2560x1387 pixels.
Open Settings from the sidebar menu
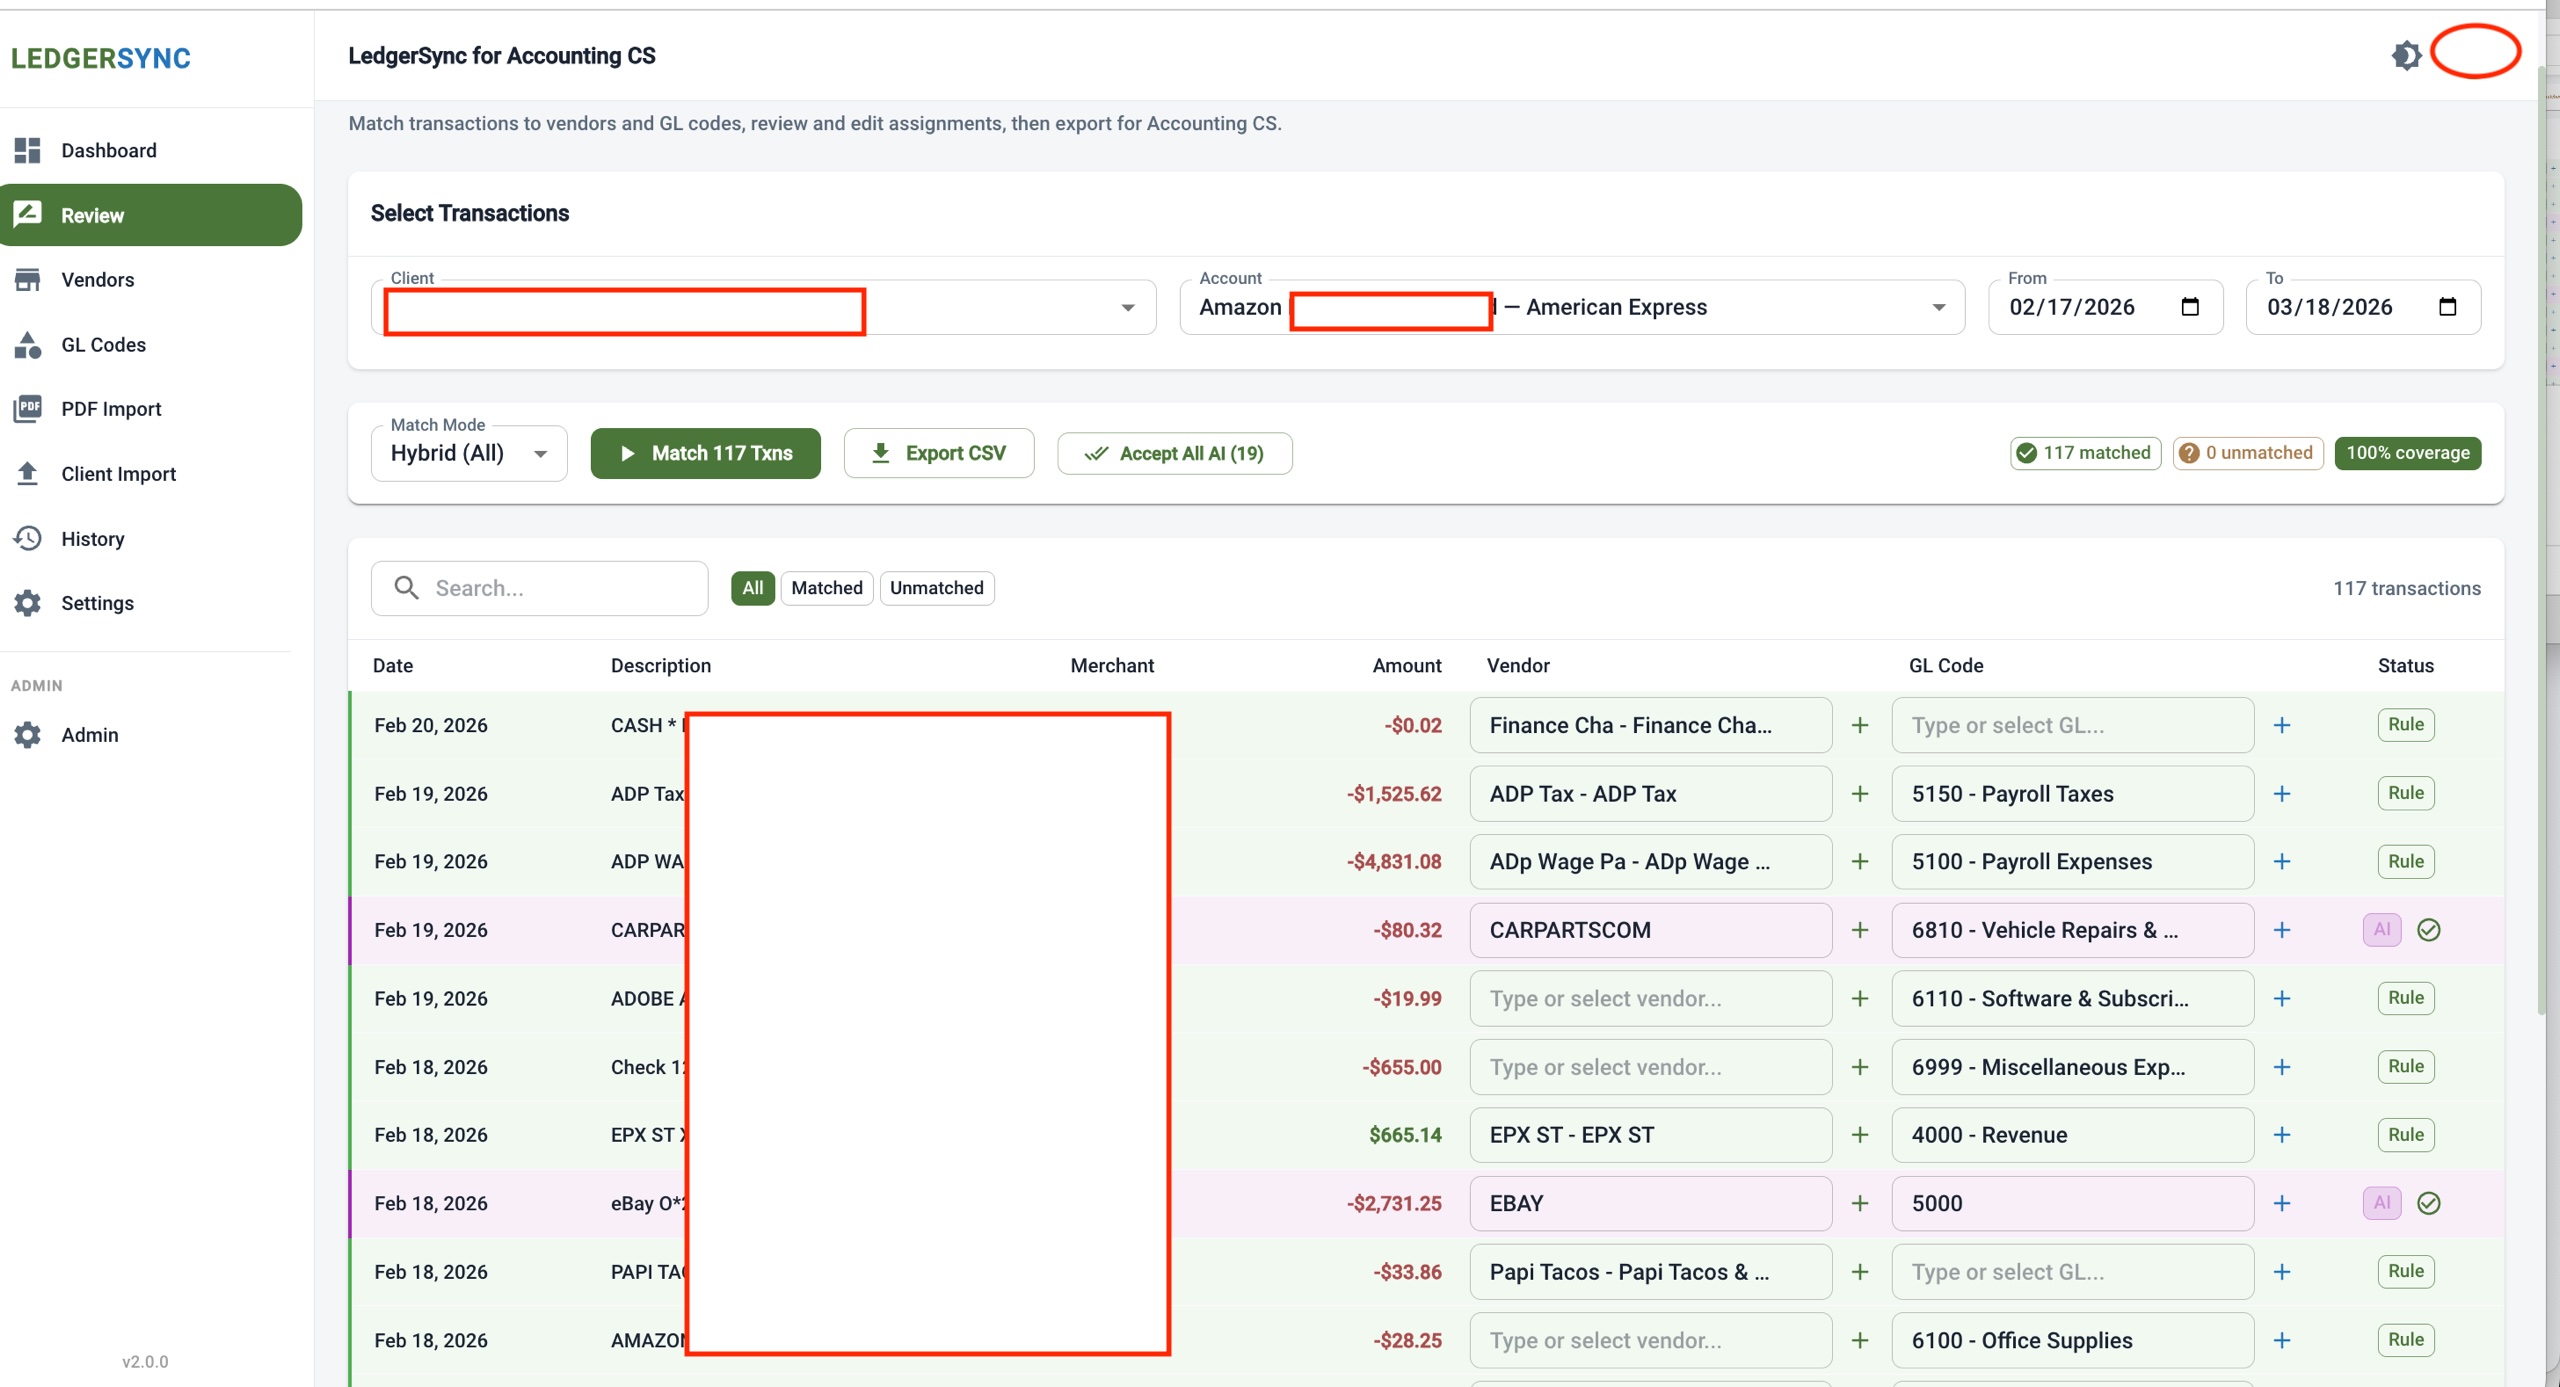(97, 603)
